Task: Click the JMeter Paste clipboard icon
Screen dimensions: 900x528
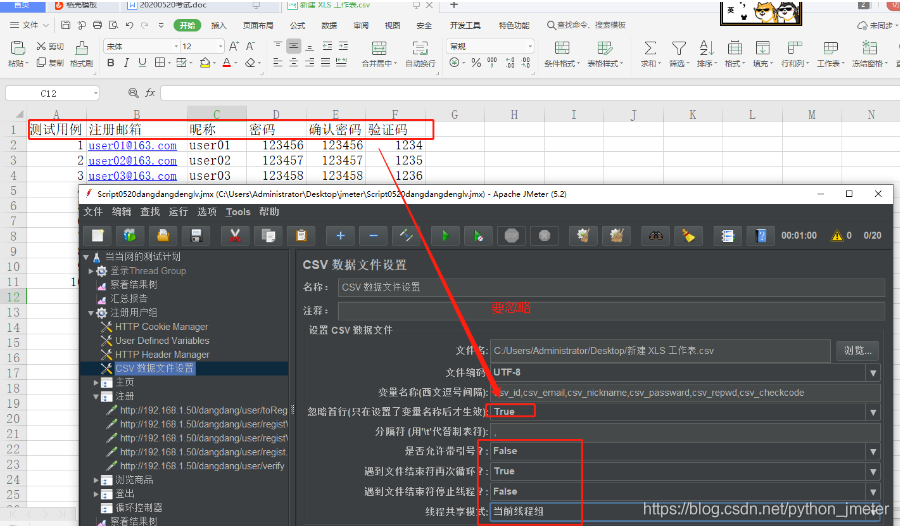Action: click(x=301, y=235)
